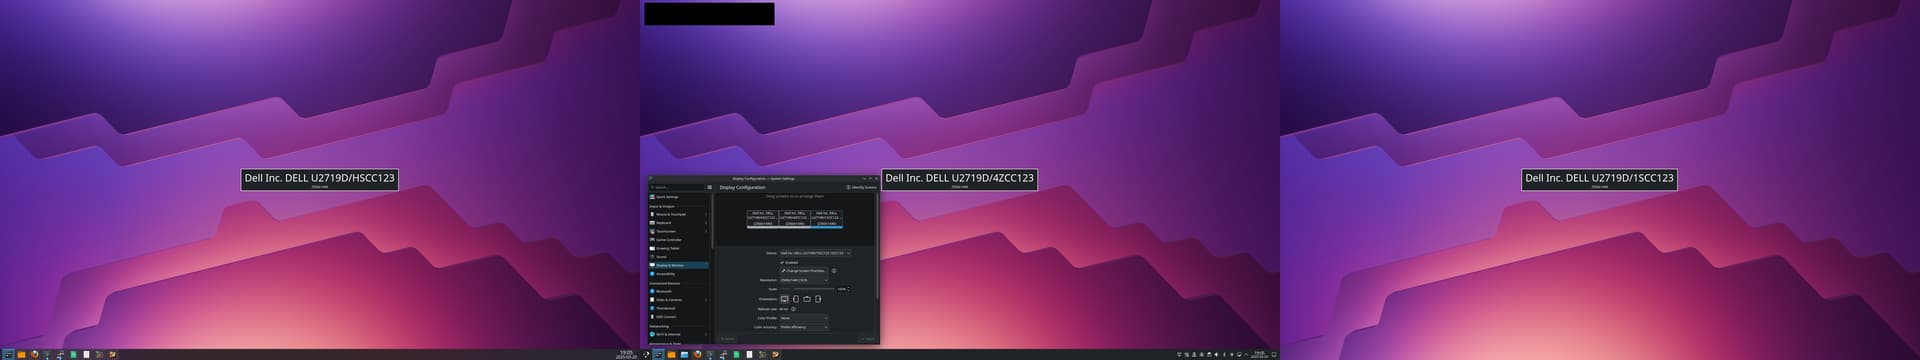1920x360 pixels.
Task: Open the hamburger menu beside search
Action: (710, 187)
